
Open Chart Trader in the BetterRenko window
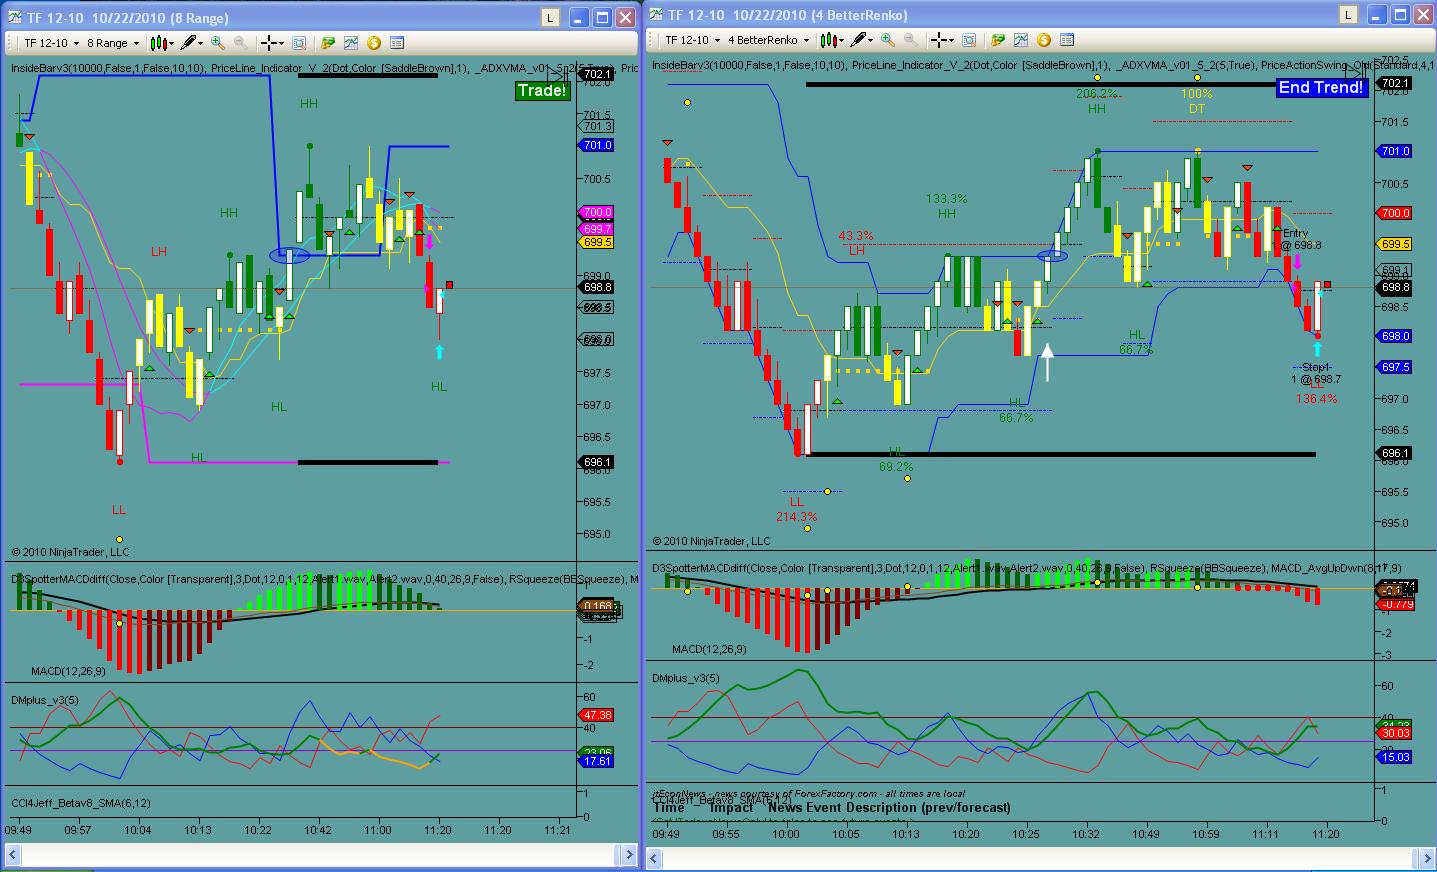[x=997, y=40]
